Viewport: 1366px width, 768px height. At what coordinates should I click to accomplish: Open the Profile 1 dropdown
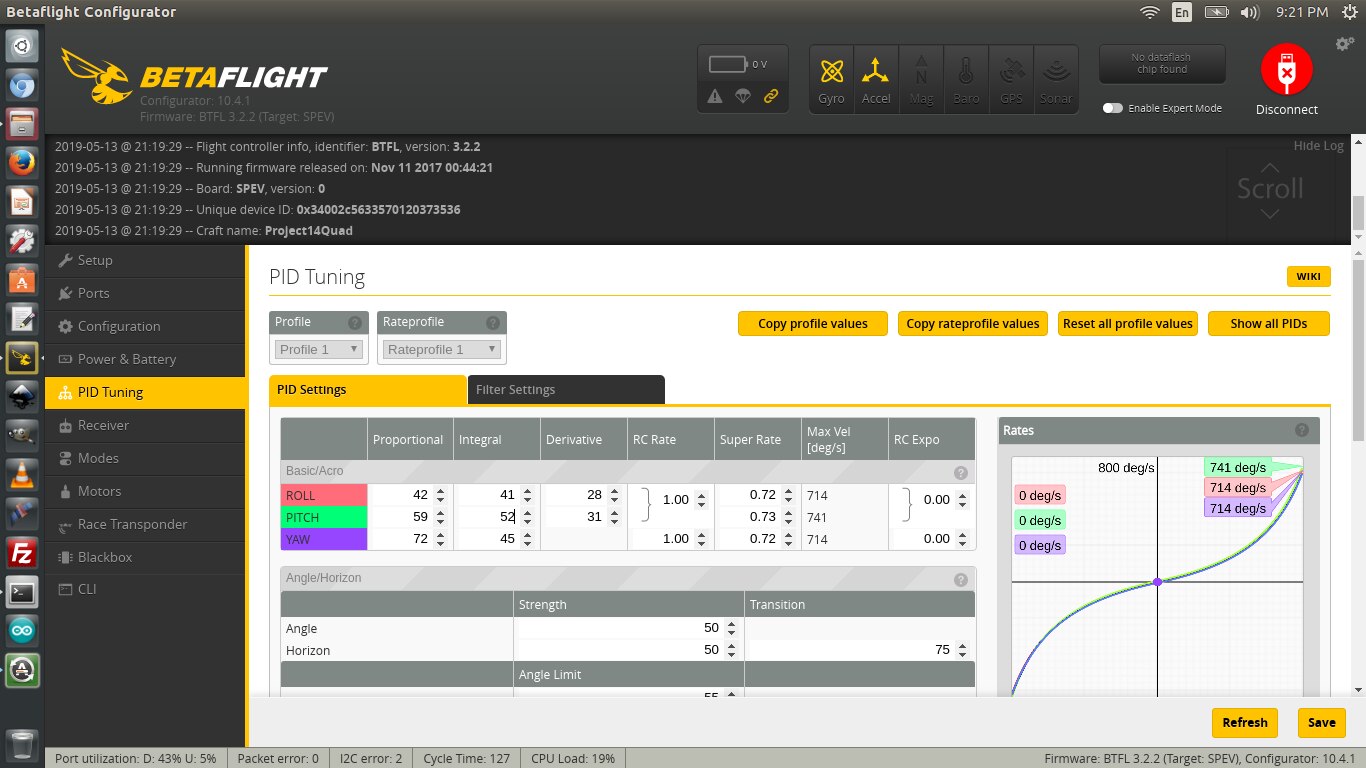click(319, 349)
